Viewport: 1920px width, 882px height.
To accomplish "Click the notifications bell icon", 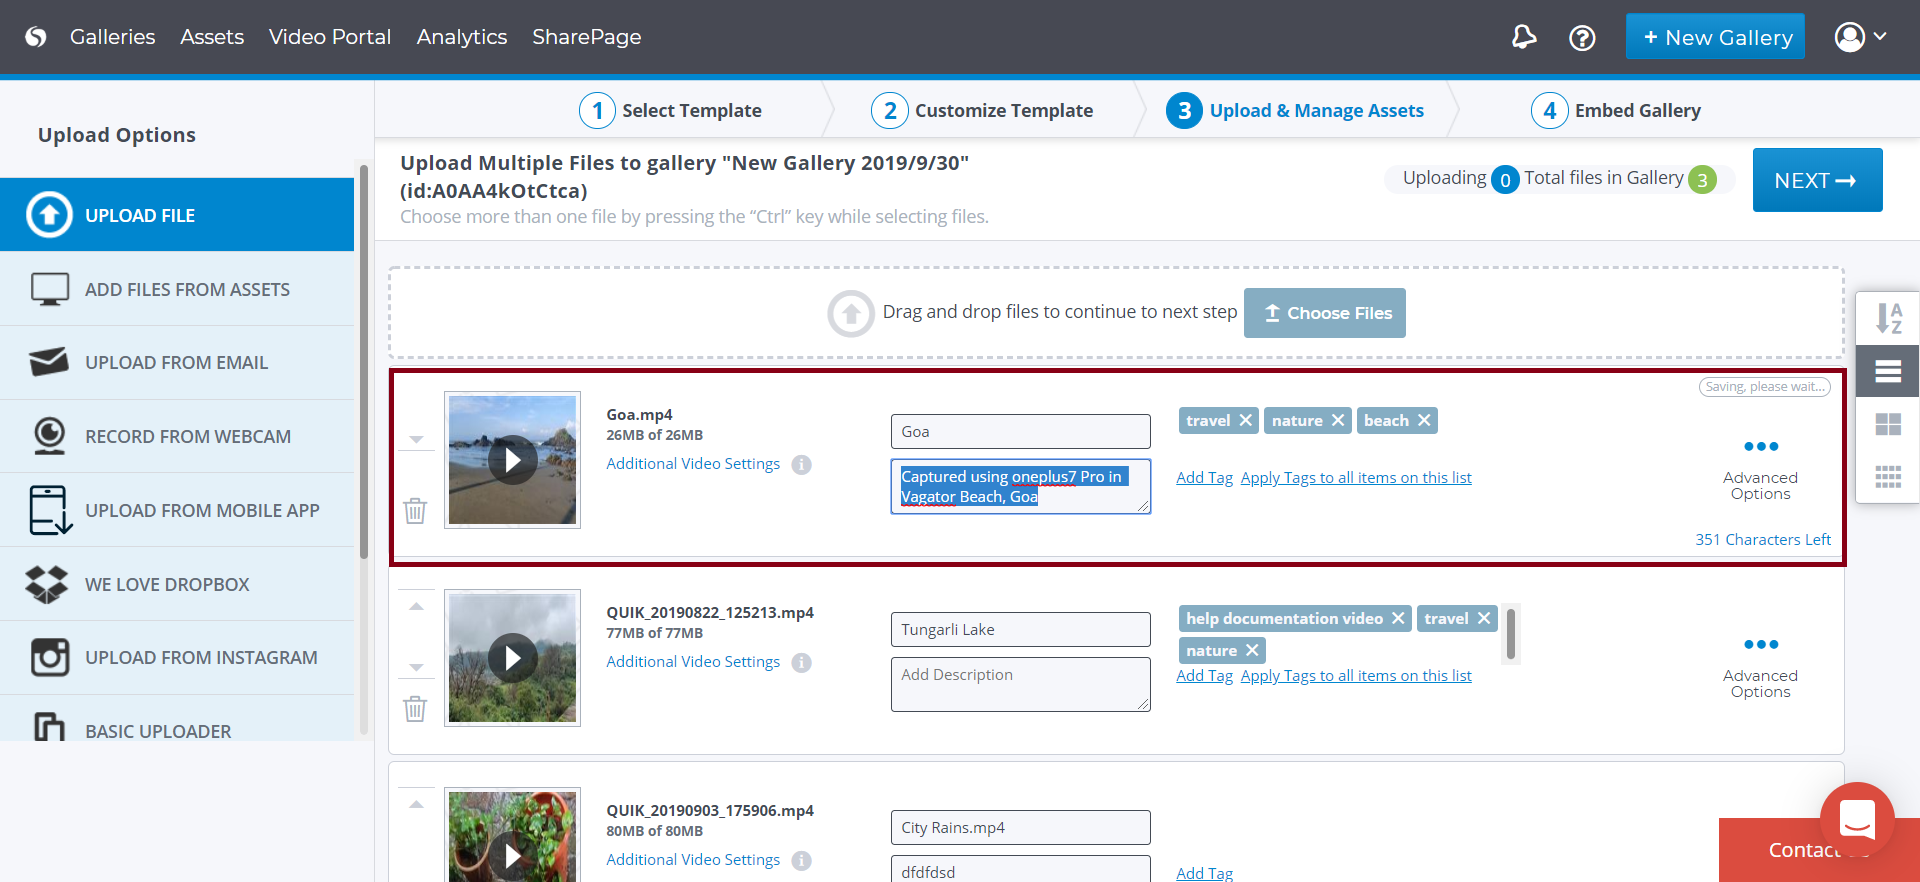I will point(1523,38).
